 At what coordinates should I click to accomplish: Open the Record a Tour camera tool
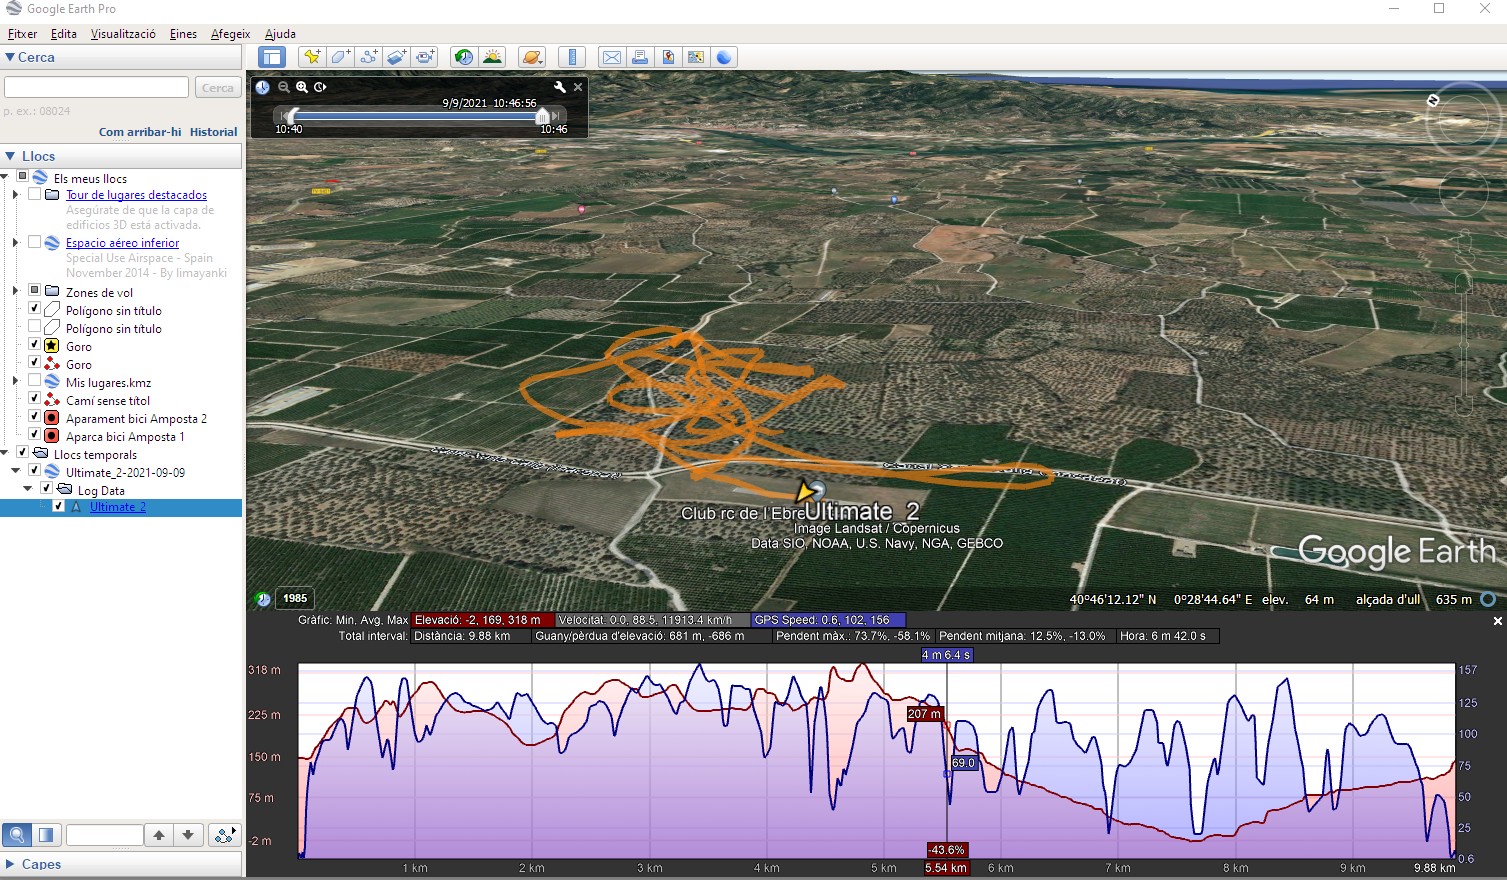coord(426,57)
